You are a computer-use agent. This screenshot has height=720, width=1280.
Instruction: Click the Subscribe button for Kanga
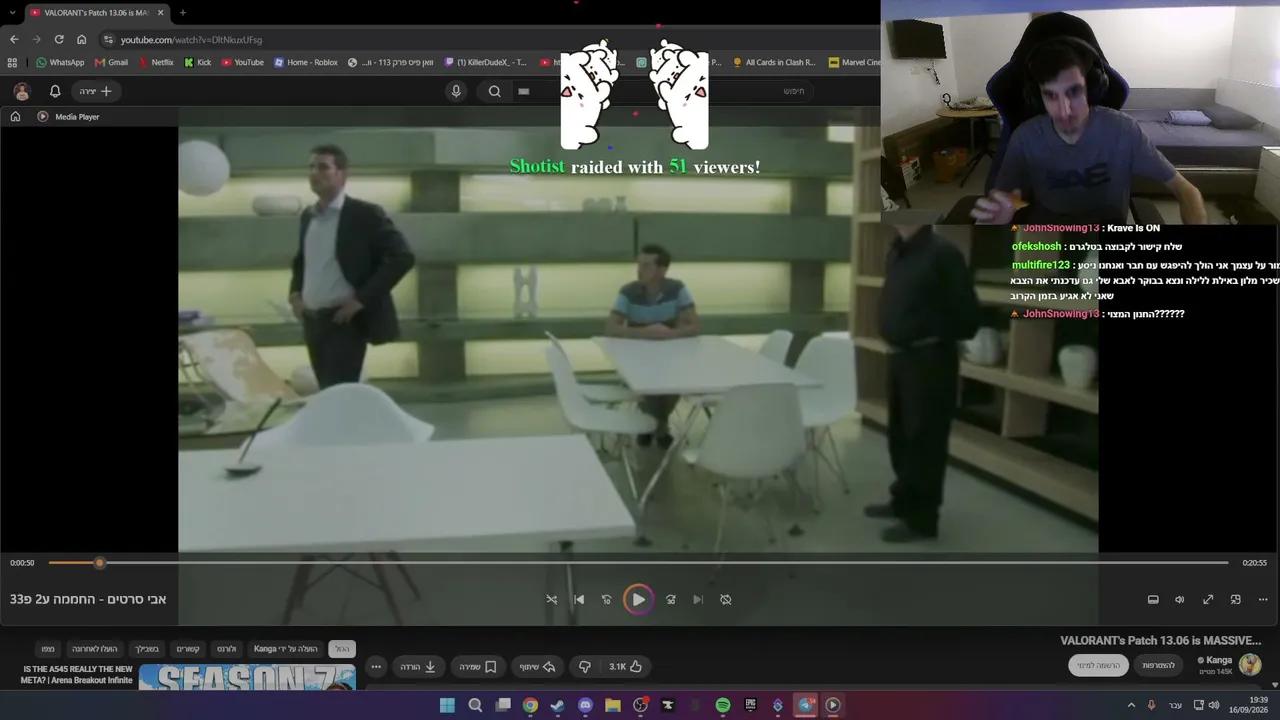pos(1098,665)
